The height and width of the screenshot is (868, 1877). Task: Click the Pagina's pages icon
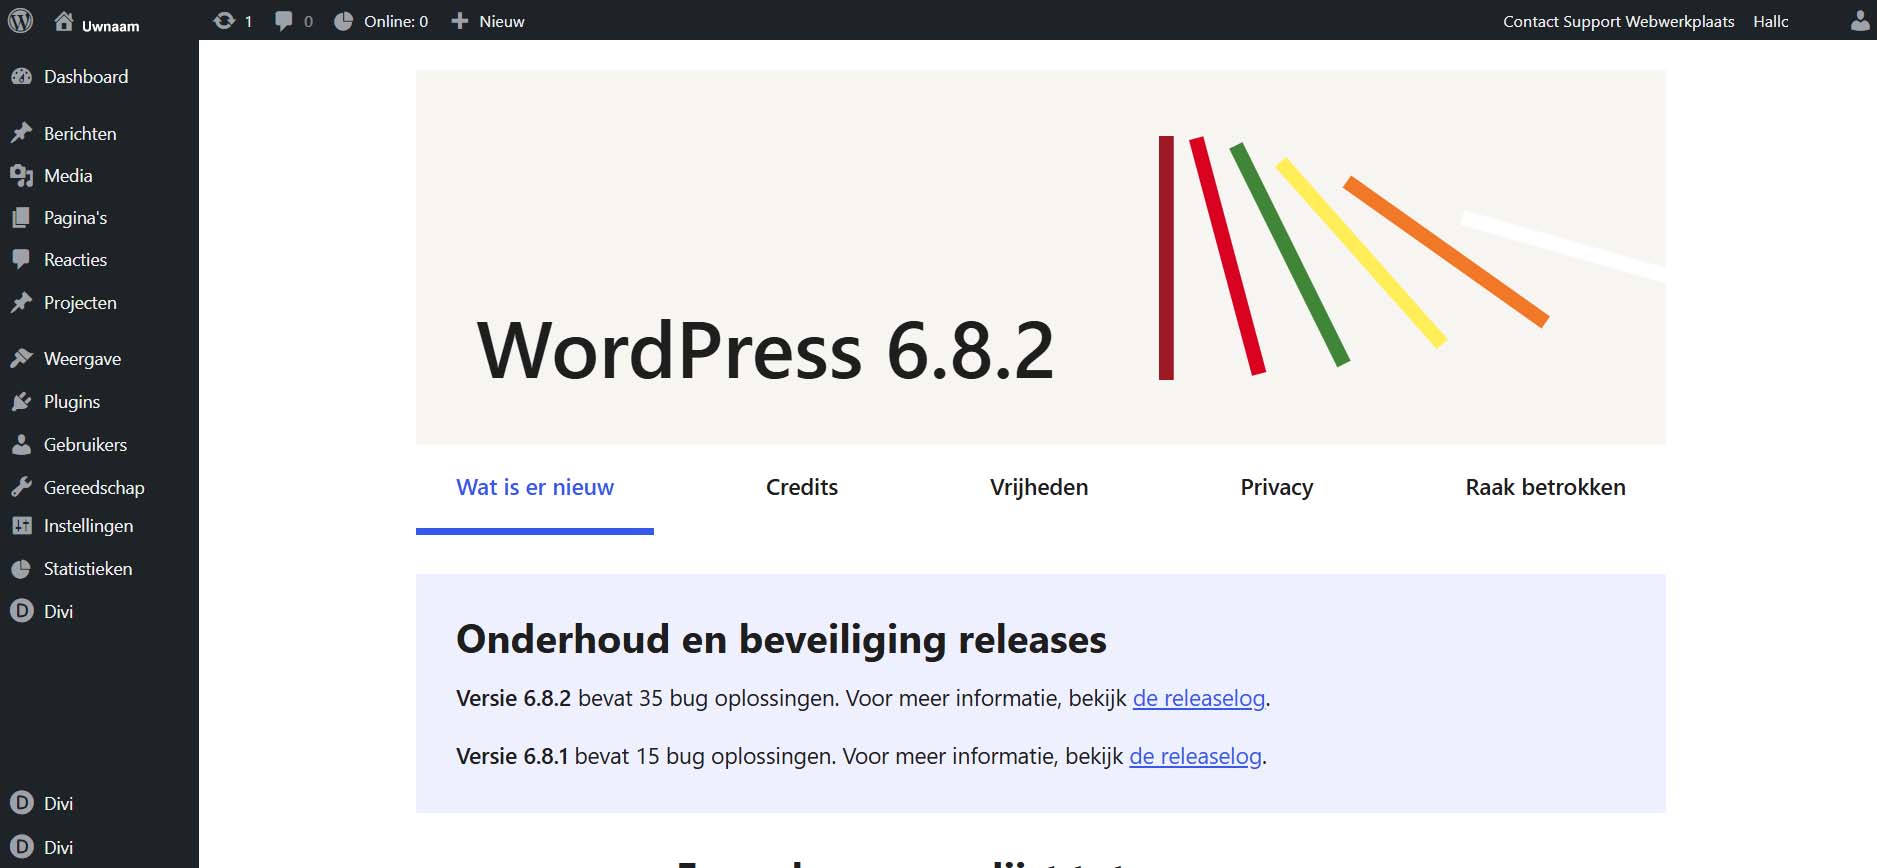pos(21,218)
